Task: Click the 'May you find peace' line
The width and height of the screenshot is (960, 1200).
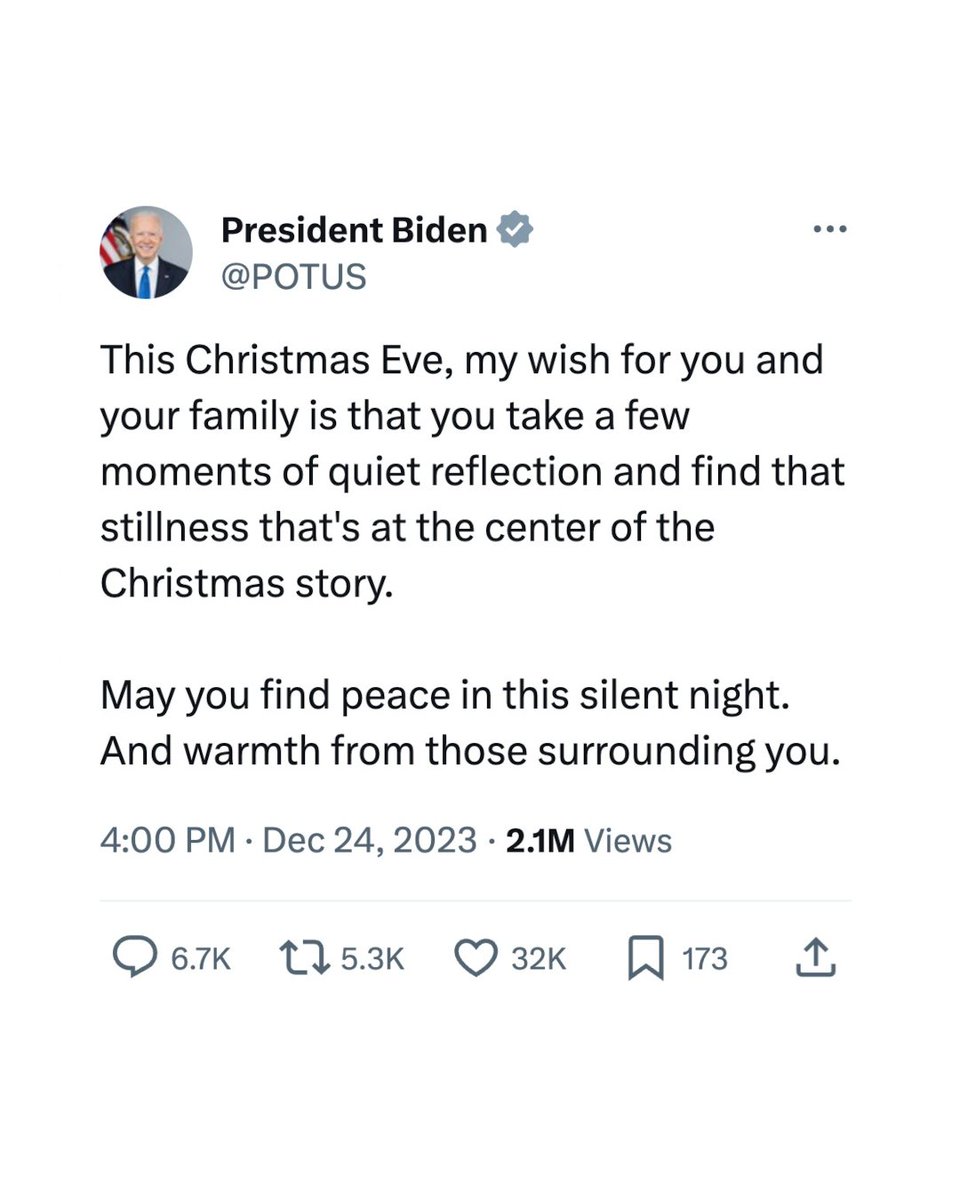Action: tap(446, 697)
